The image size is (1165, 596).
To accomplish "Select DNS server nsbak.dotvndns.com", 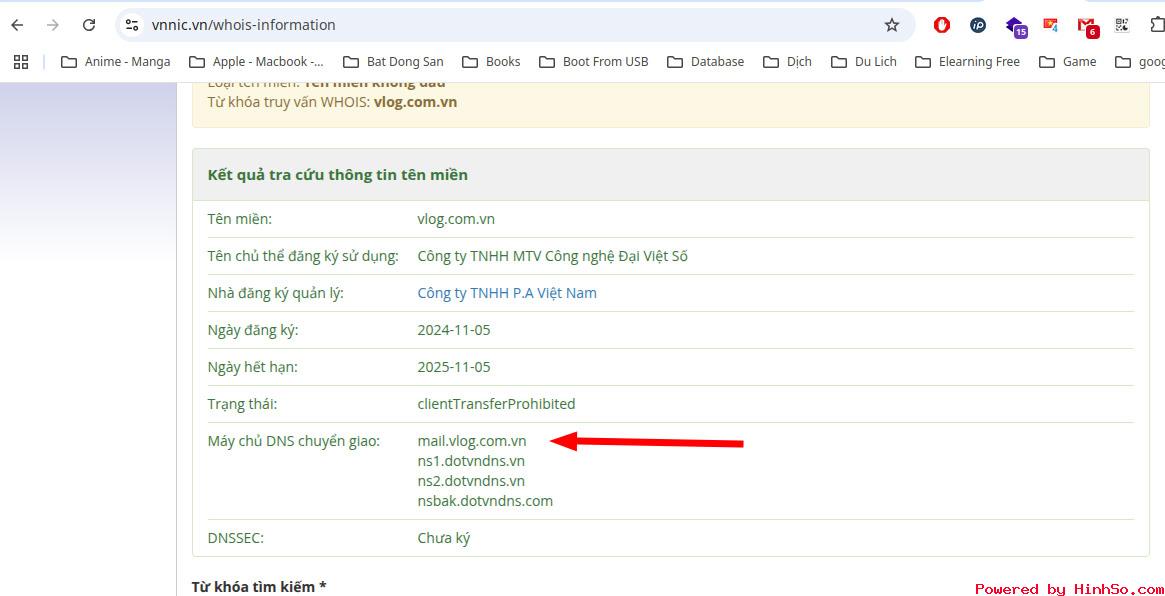I will [485, 501].
